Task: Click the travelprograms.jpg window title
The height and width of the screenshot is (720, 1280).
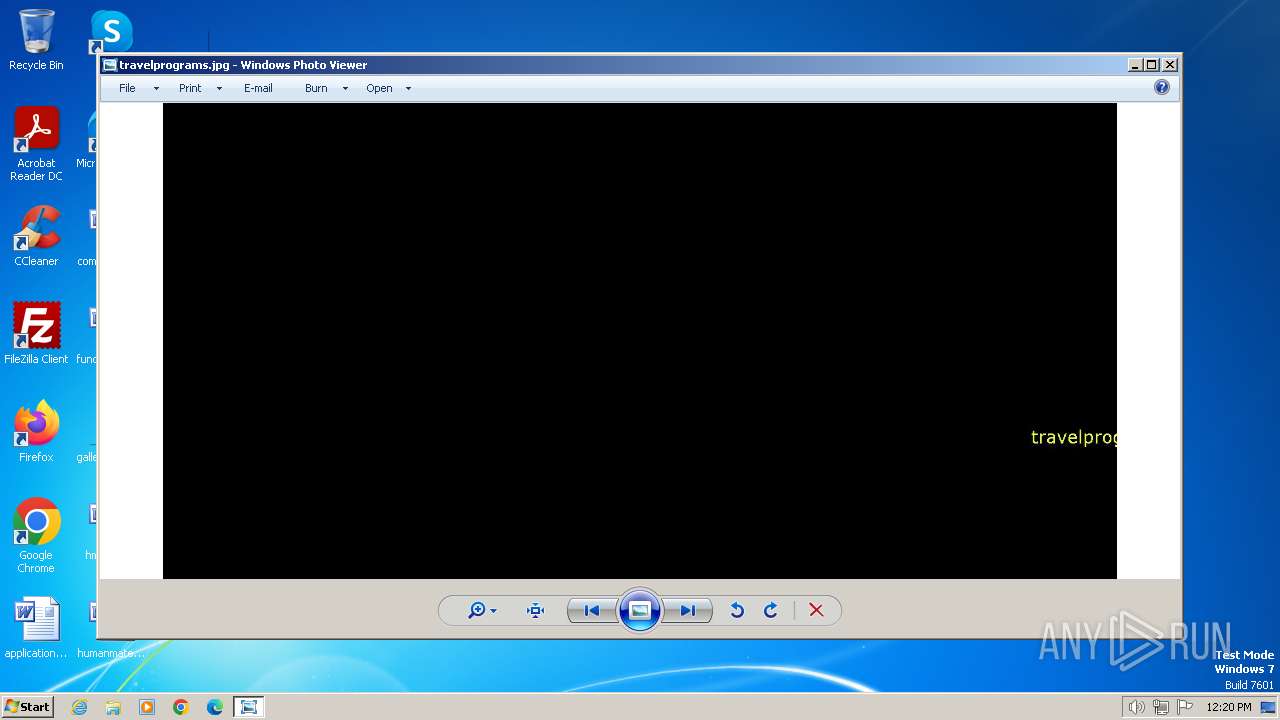Action: [x=243, y=65]
